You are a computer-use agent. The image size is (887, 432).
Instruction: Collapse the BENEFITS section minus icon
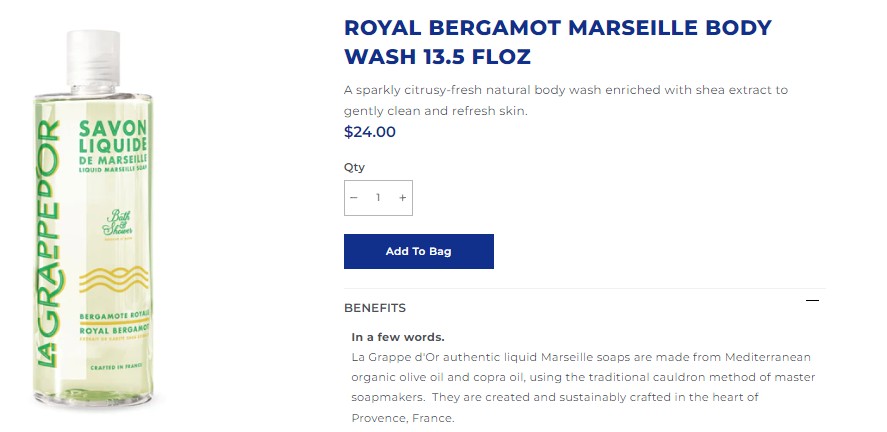pos(812,300)
